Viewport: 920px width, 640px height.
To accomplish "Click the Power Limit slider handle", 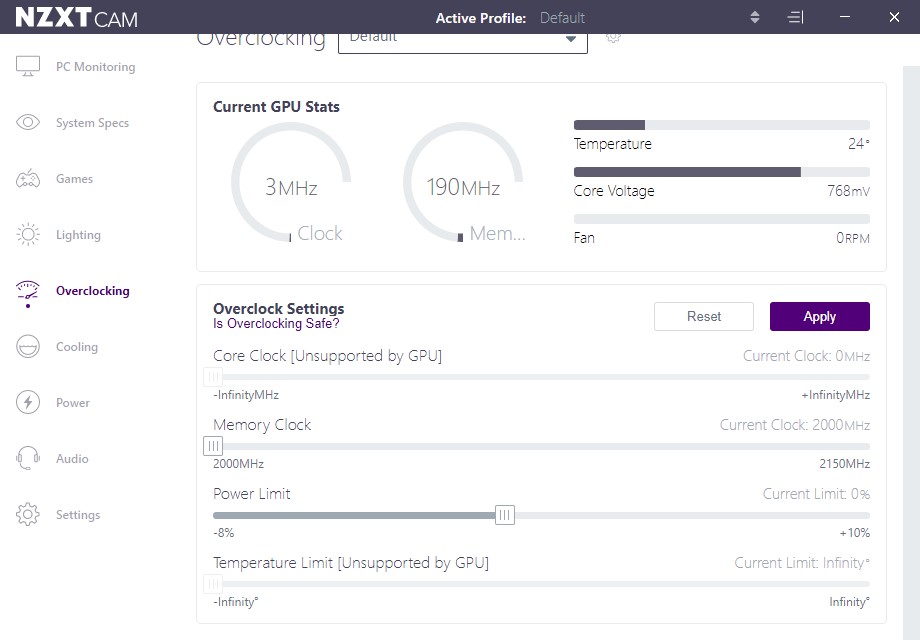I will [505, 515].
